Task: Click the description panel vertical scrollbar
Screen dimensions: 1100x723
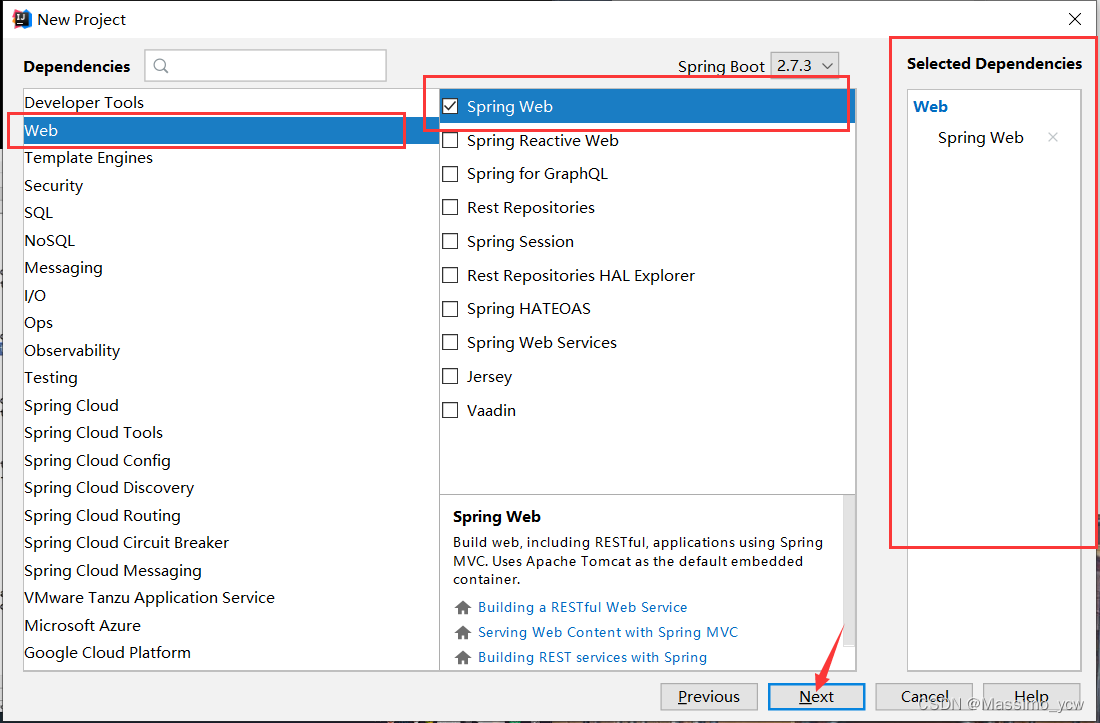Action: (x=849, y=571)
